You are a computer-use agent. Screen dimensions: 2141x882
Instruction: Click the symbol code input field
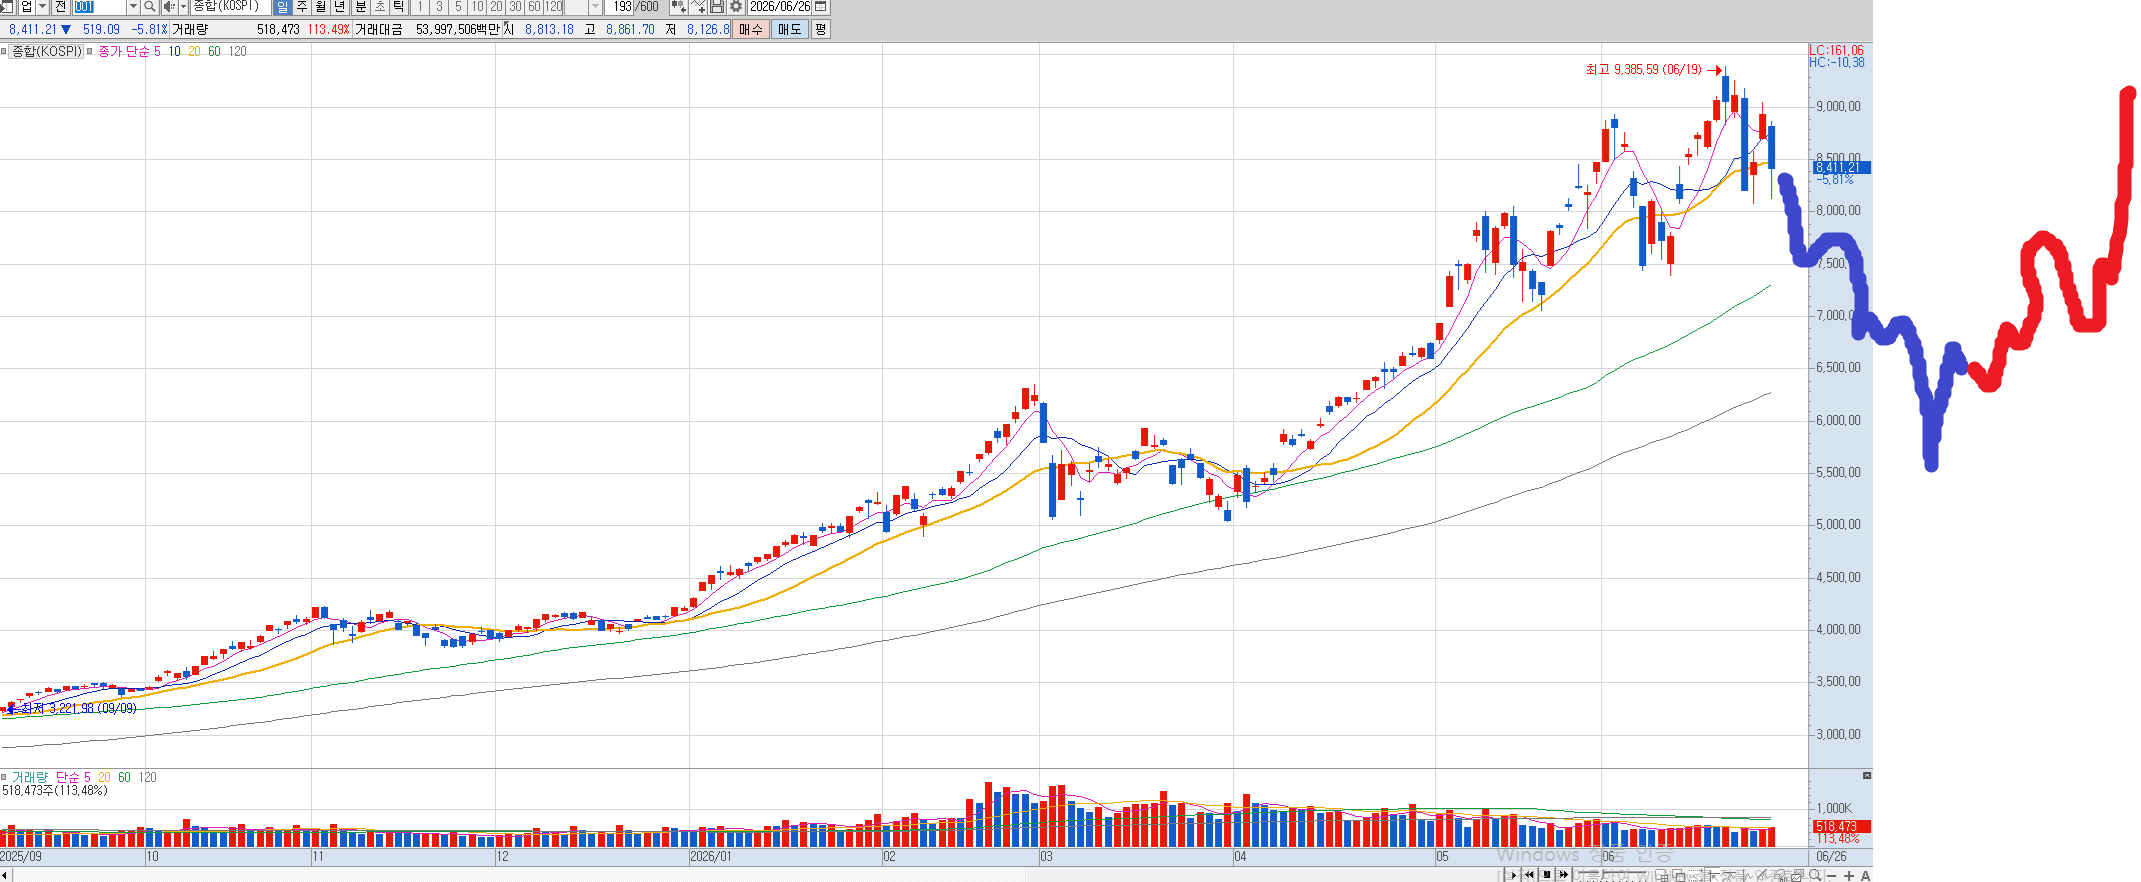[x=99, y=7]
